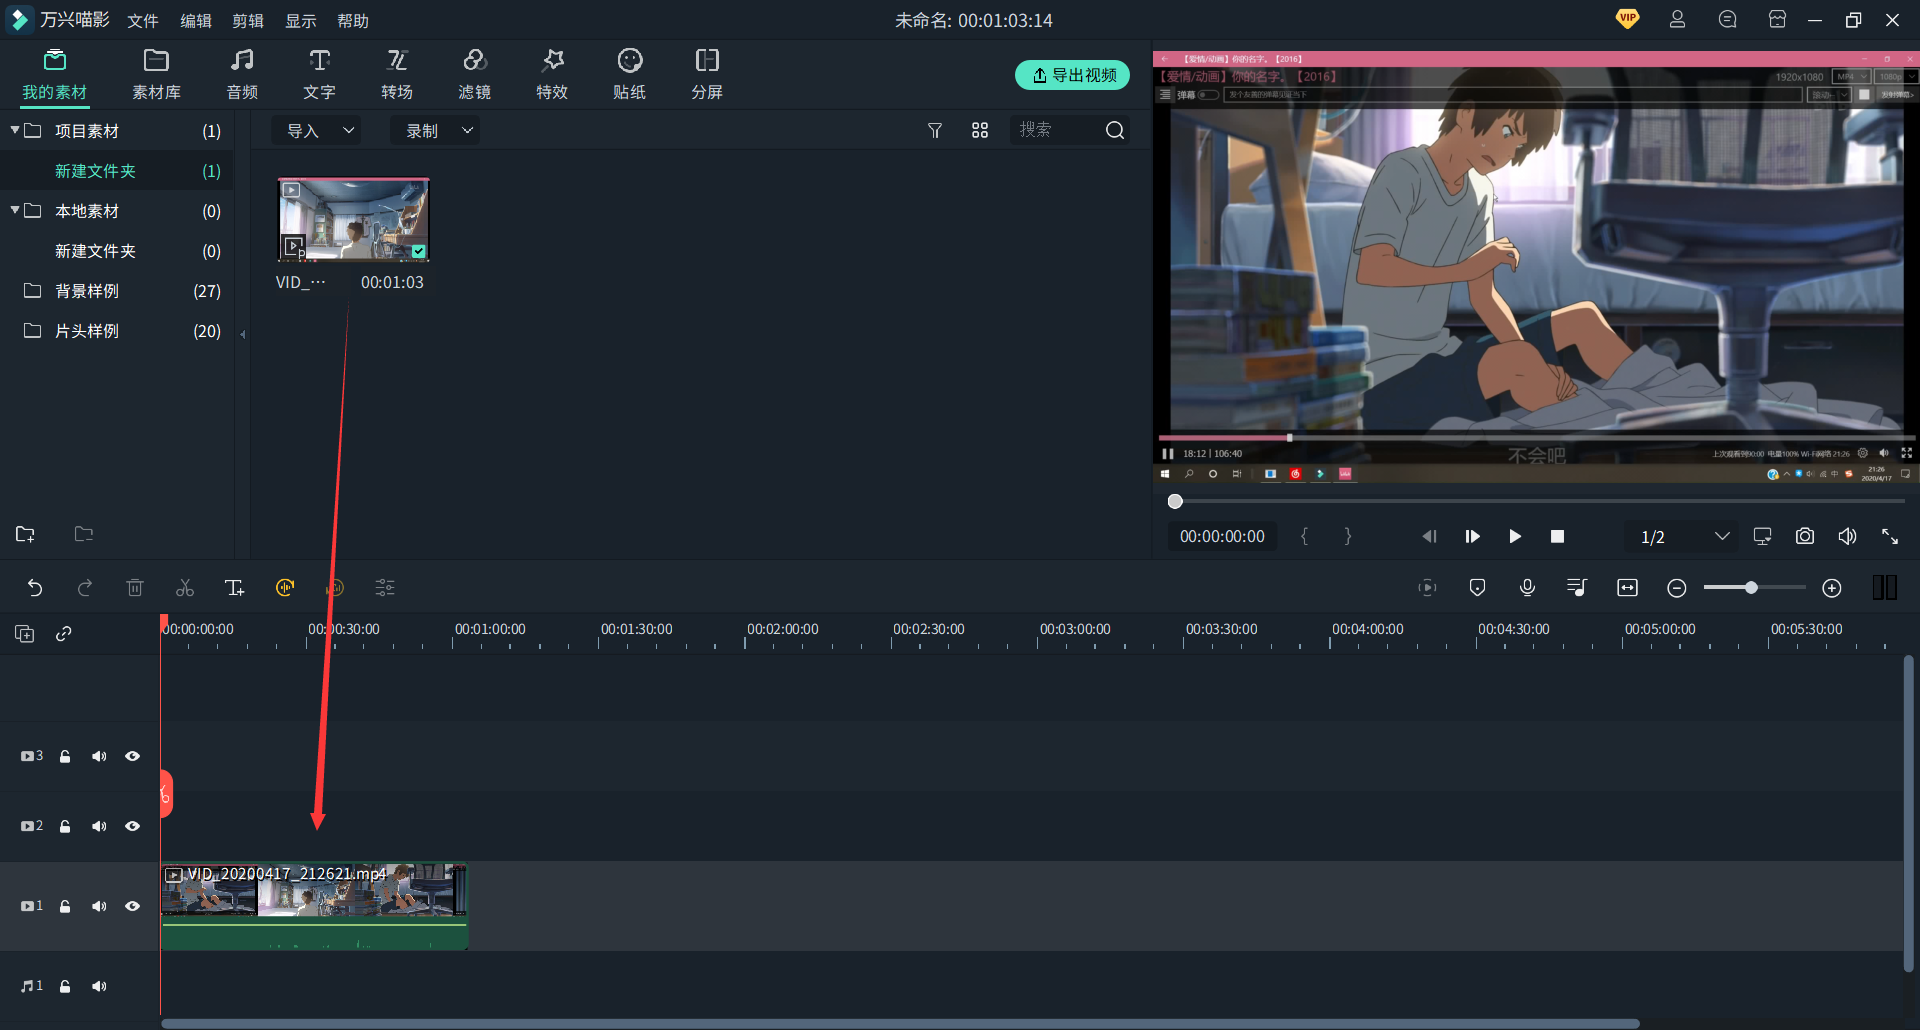The image size is (1920, 1030).
Task: Click the delete trash icon
Action: [x=135, y=588]
